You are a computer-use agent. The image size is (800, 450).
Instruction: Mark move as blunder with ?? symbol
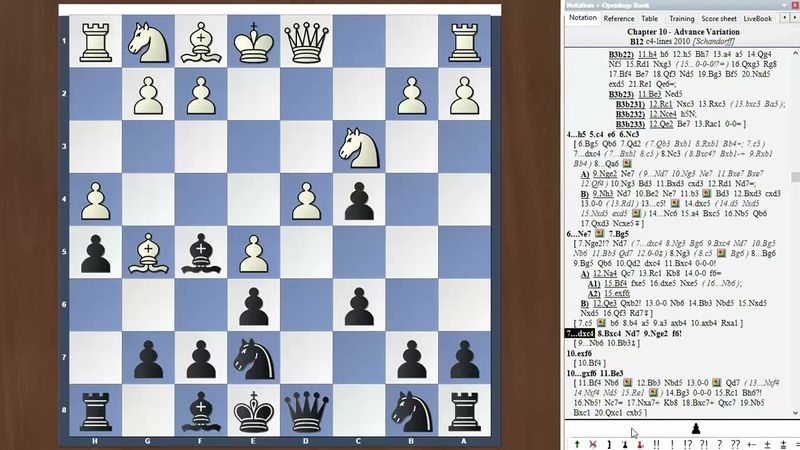click(x=735, y=443)
